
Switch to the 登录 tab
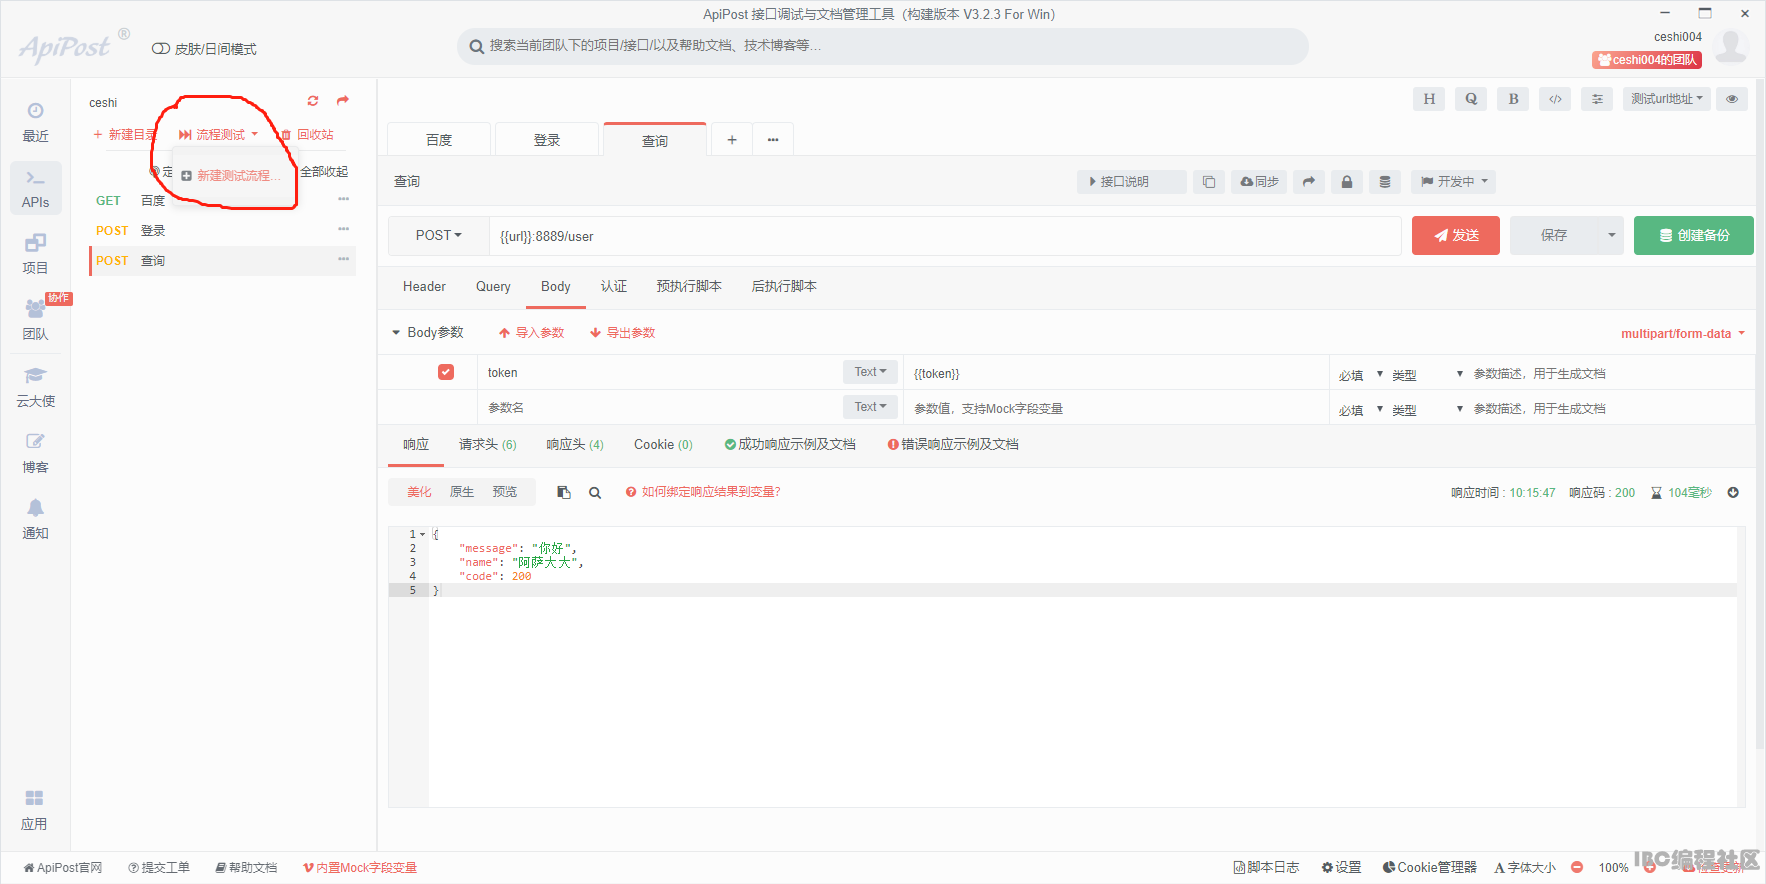click(547, 140)
